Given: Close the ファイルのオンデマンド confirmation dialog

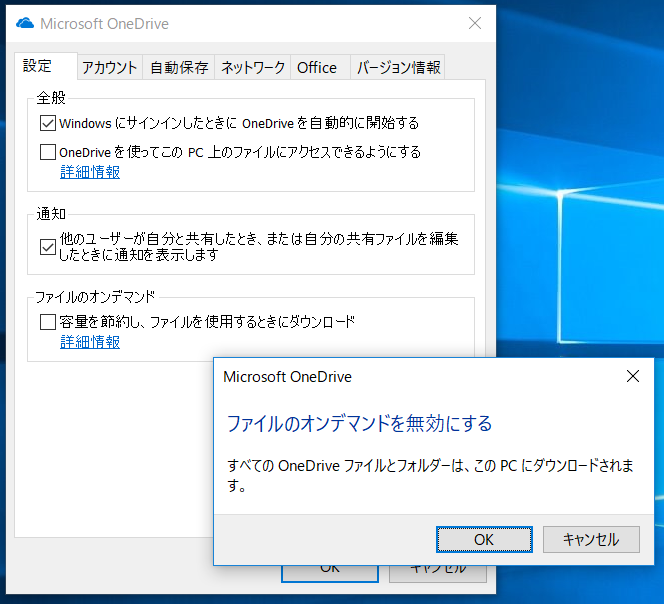Looking at the screenshot, I should point(633,376).
